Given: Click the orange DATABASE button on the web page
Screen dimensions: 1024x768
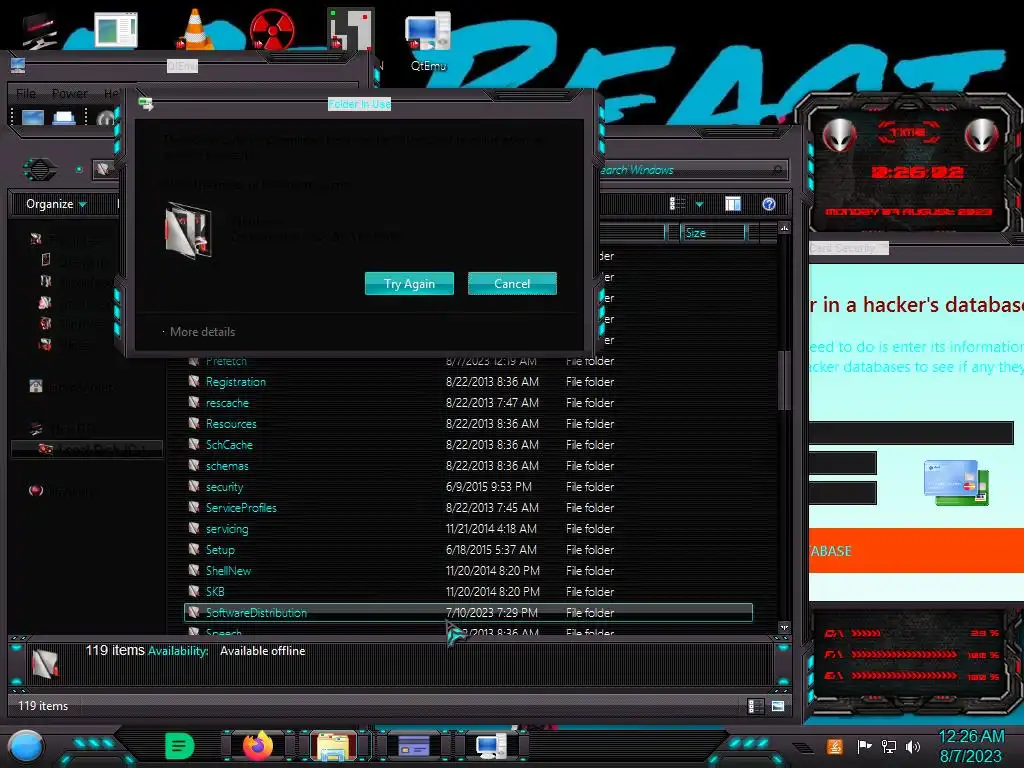Looking at the screenshot, I should point(916,551).
